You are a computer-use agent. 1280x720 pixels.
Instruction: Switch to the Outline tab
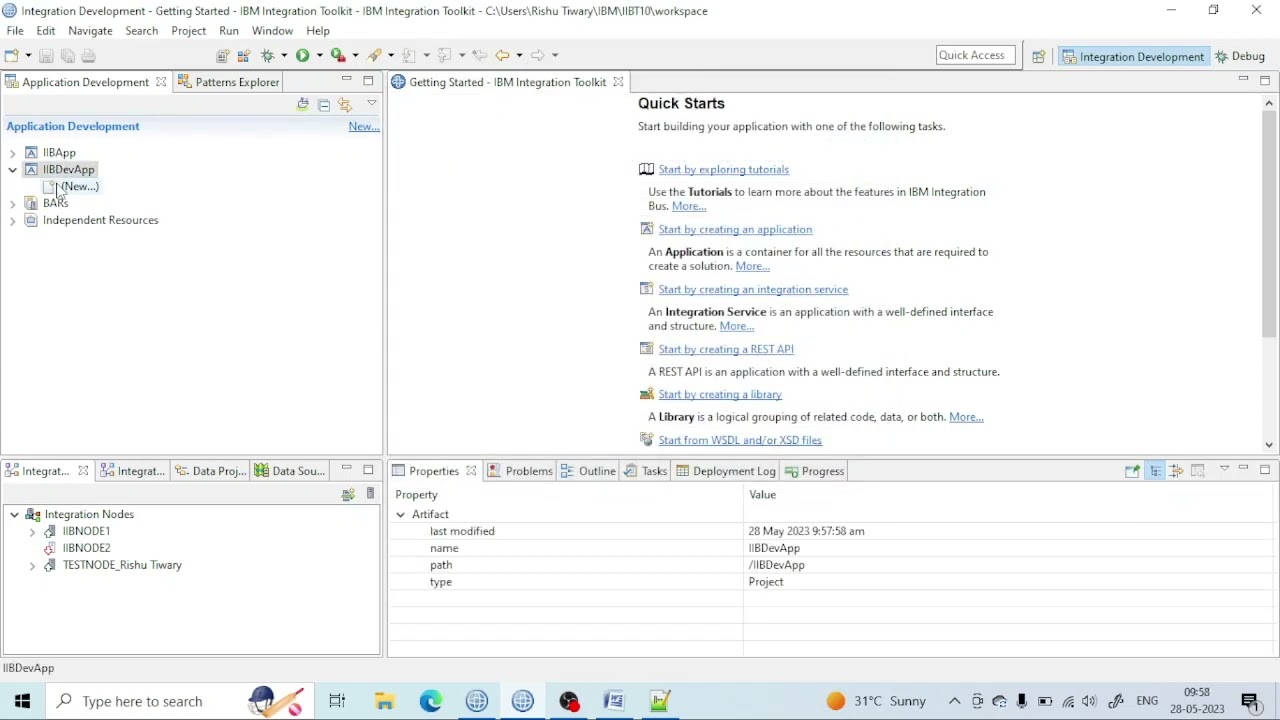(x=588, y=471)
